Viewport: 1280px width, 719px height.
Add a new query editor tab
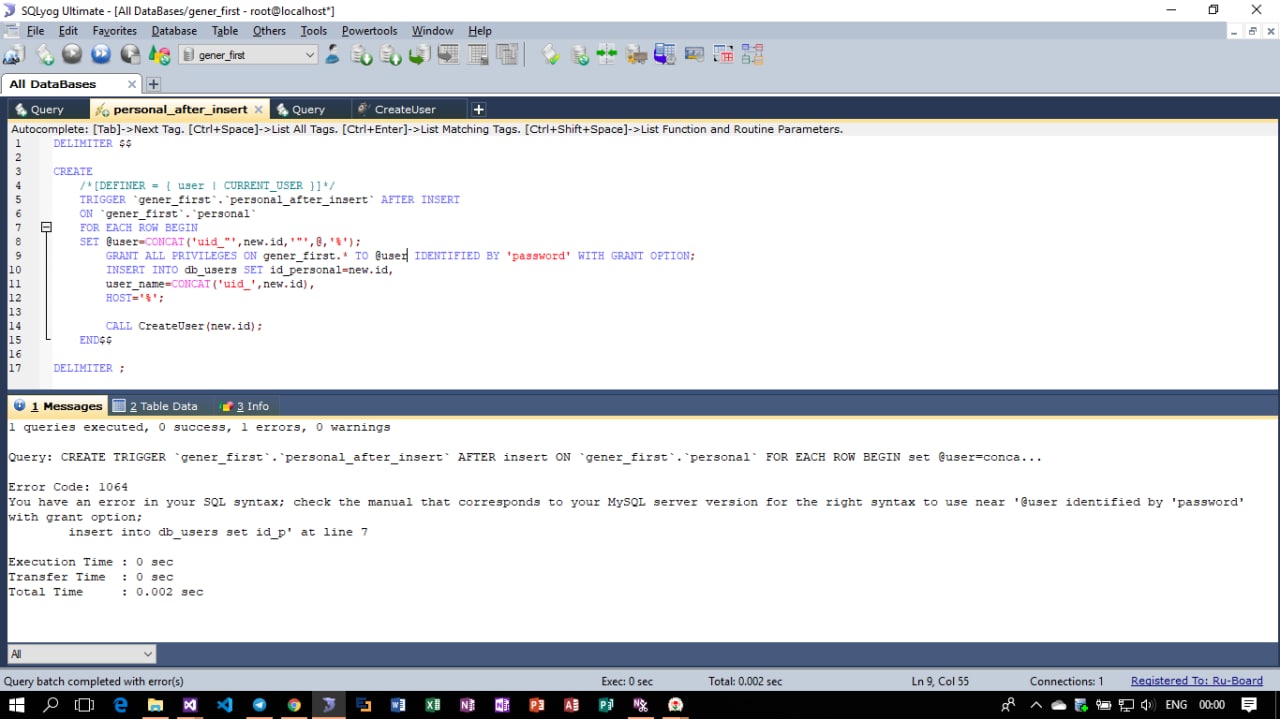478,109
